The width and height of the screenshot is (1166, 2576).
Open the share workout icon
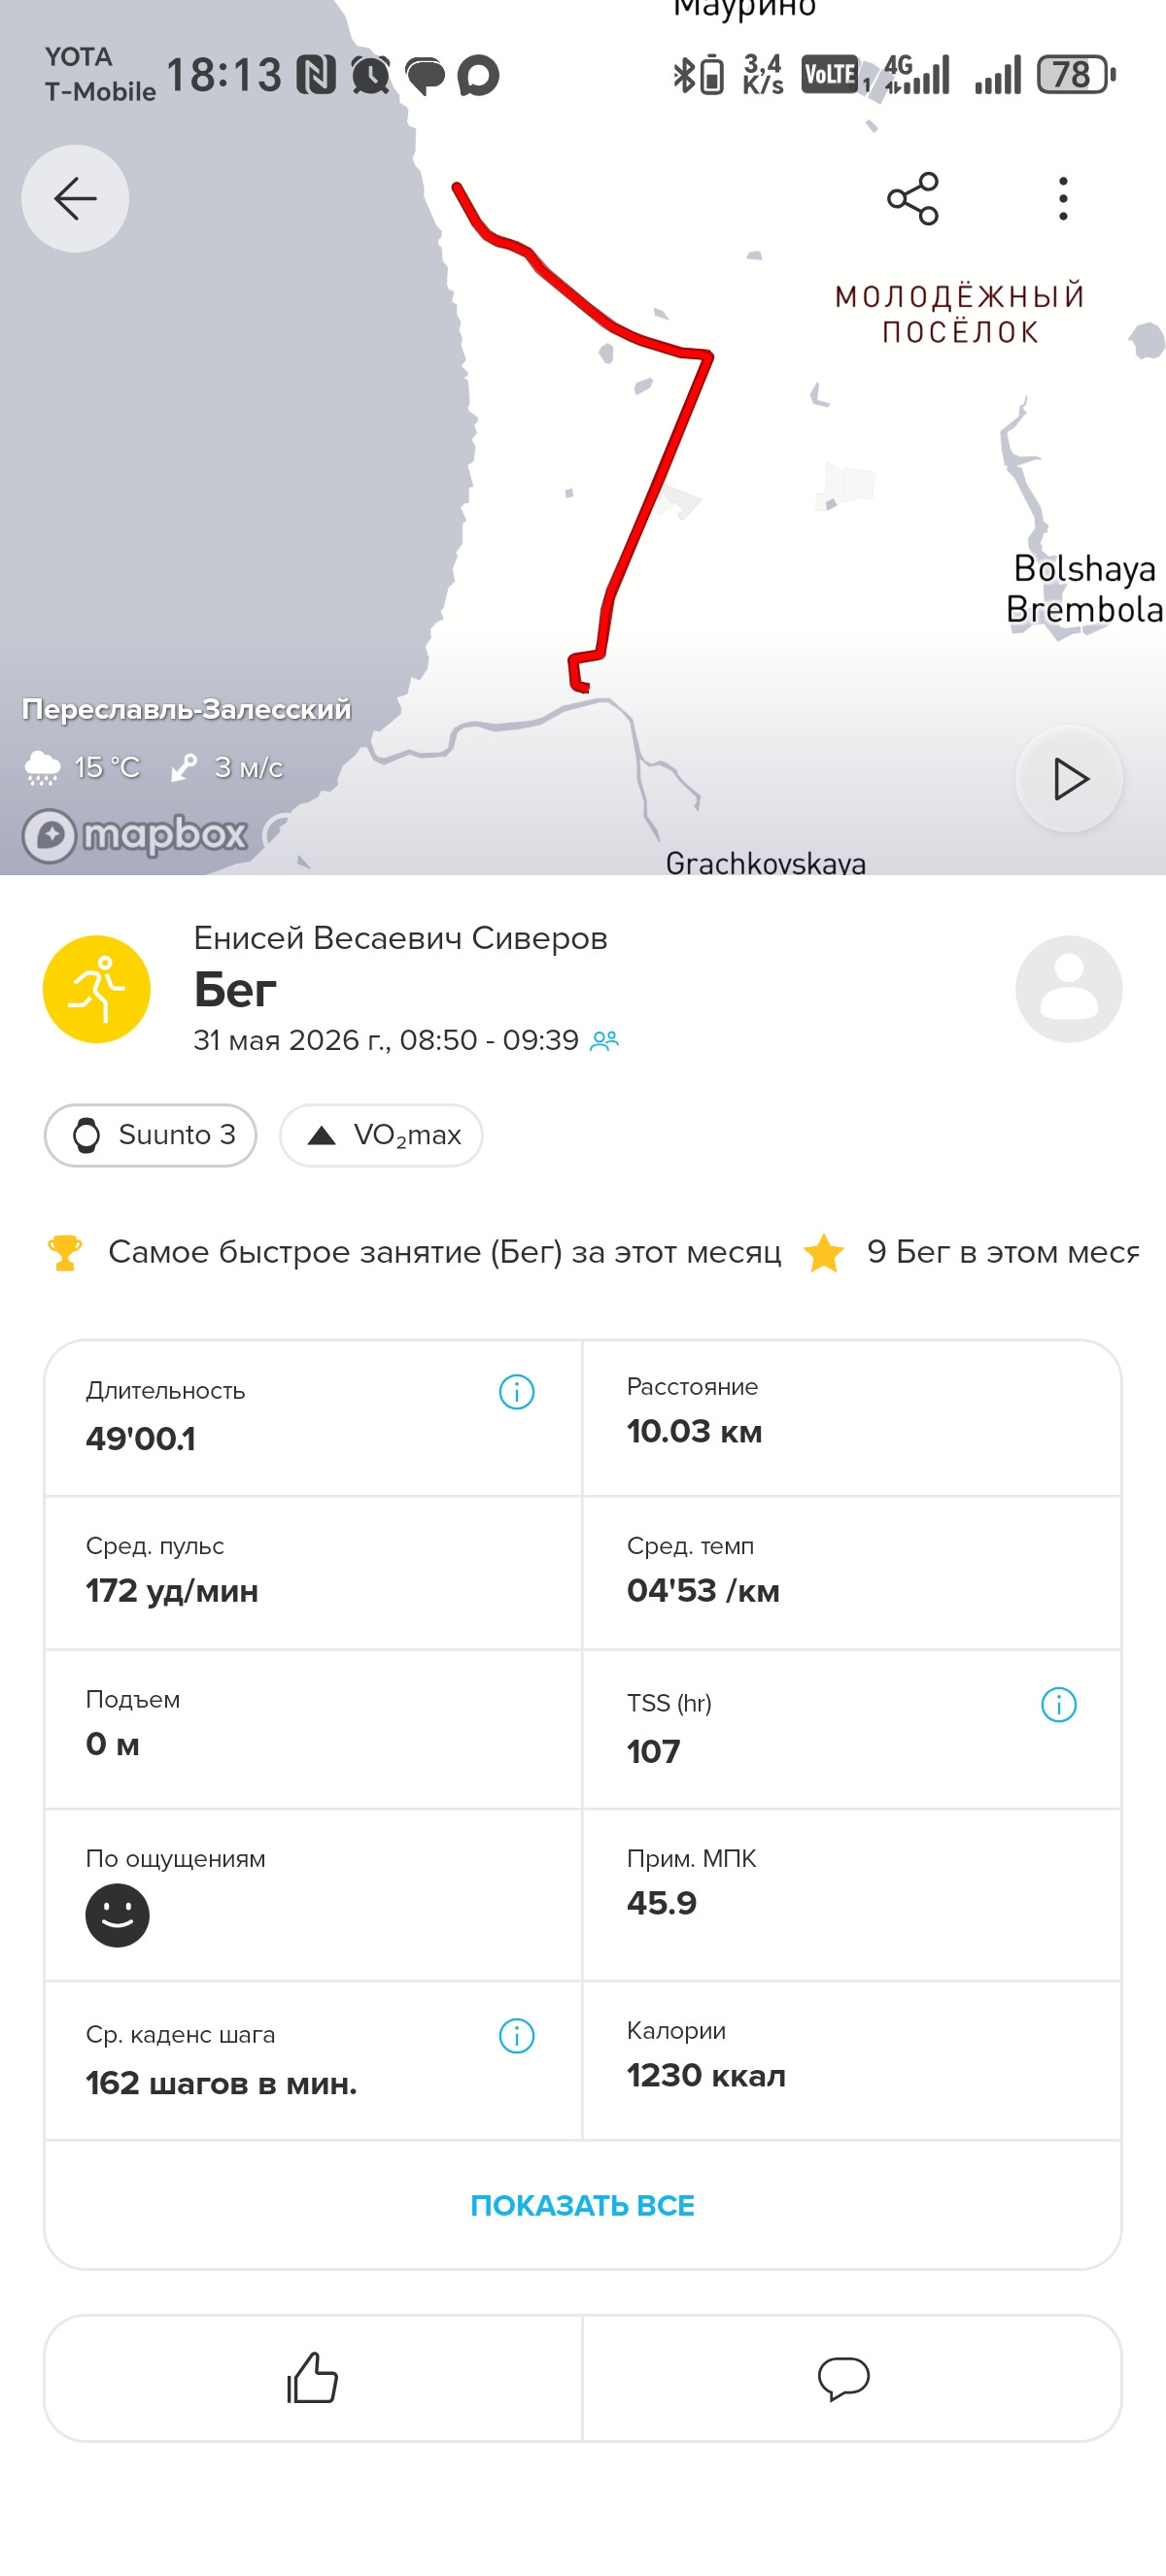tap(913, 198)
